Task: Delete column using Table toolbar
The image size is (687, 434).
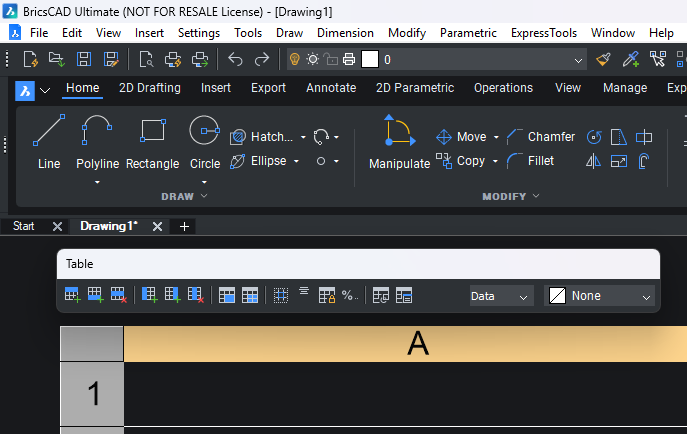Action: [195, 295]
